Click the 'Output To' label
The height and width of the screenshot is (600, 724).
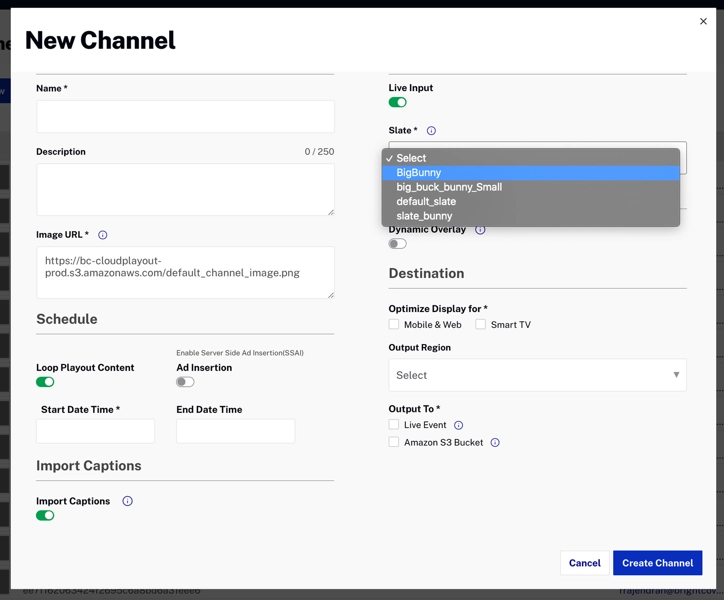point(414,409)
